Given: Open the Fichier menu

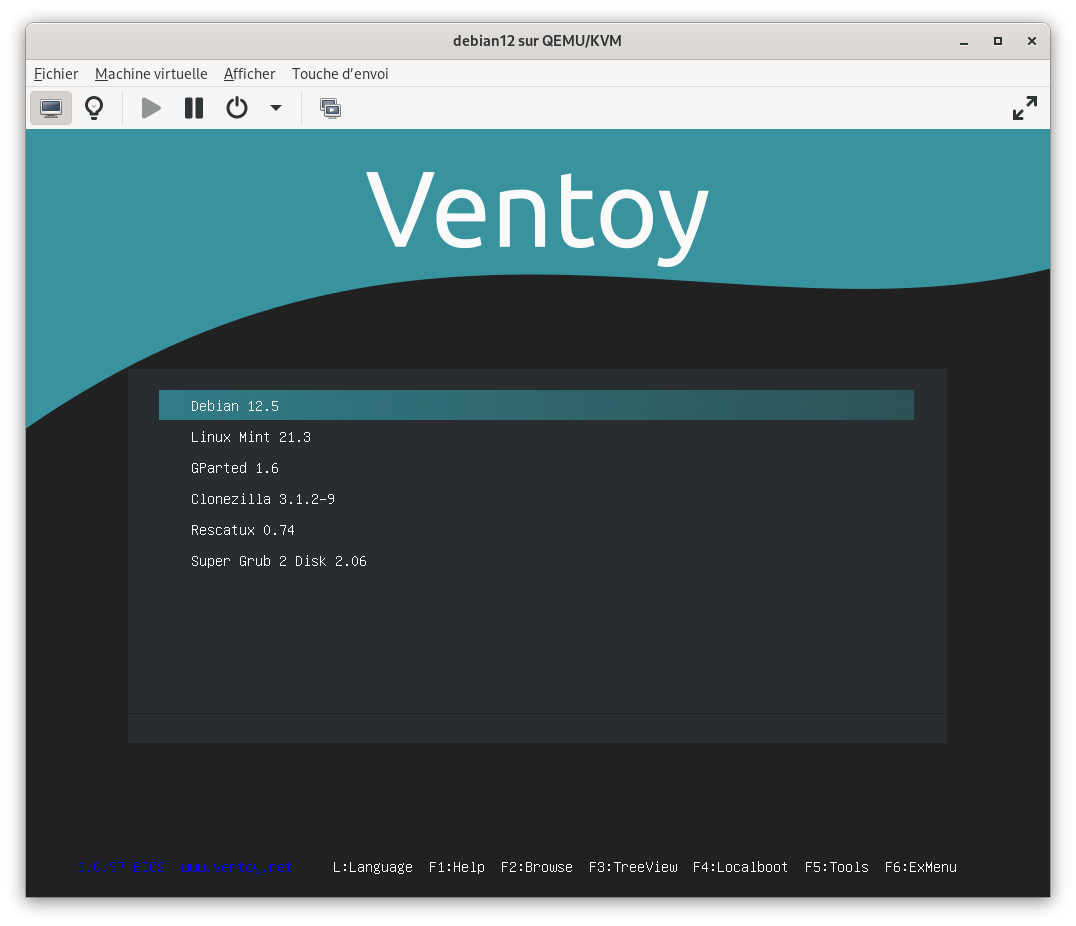Looking at the screenshot, I should [56, 74].
